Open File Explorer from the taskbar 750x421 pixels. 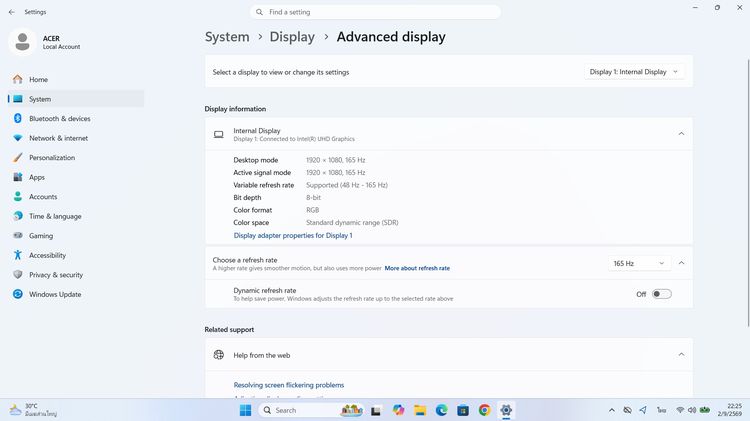[x=420, y=410]
